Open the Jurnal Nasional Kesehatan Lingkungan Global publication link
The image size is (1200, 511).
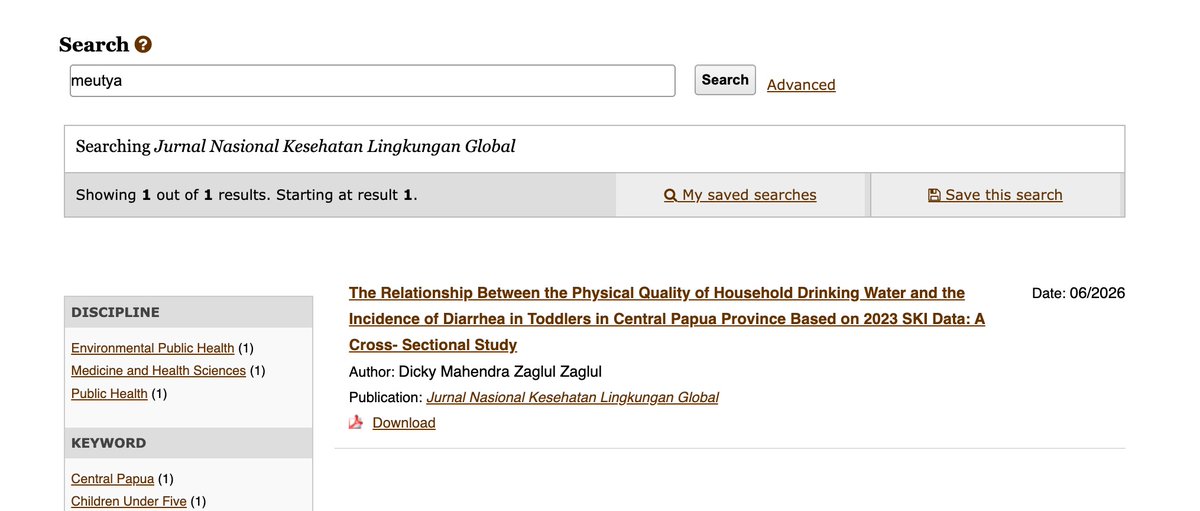(572, 397)
